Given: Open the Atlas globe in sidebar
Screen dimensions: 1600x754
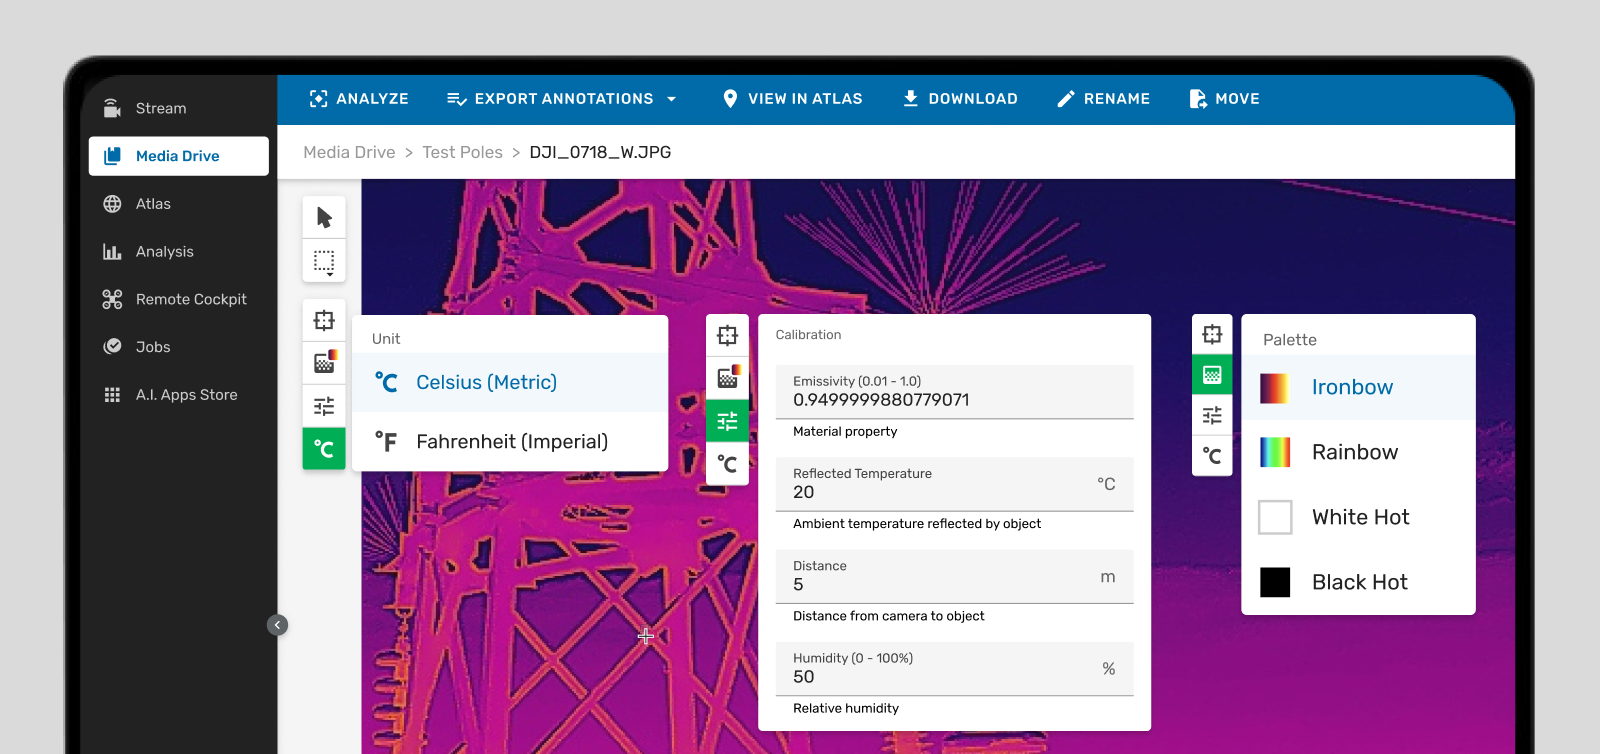Looking at the screenshot, I should click(113, 204).
